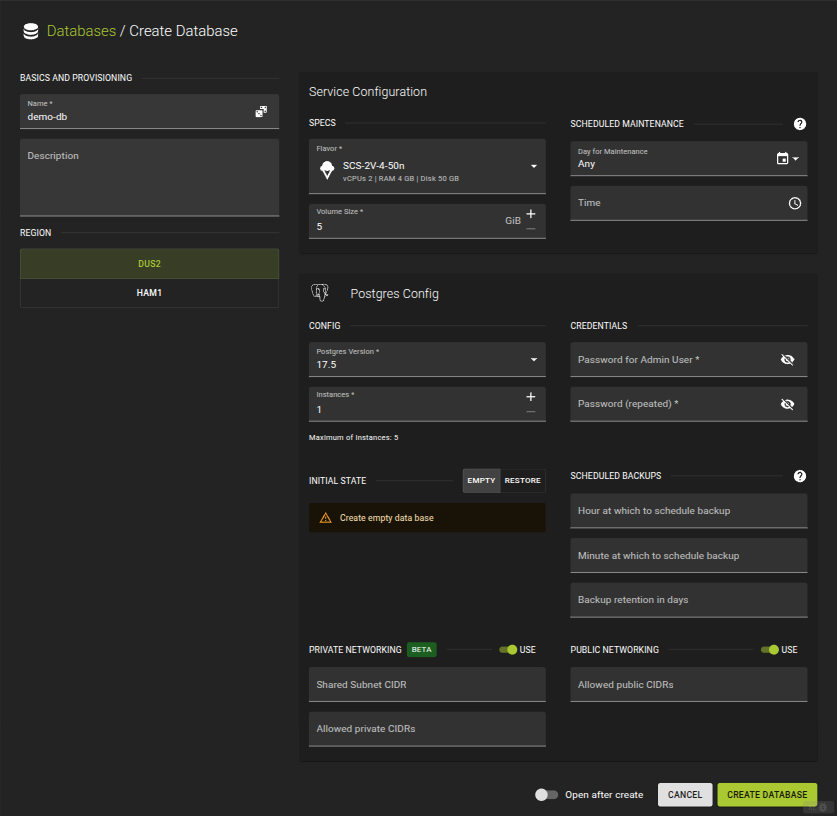Open the Scheduled Backups help icon

click(x=799, y=476)
